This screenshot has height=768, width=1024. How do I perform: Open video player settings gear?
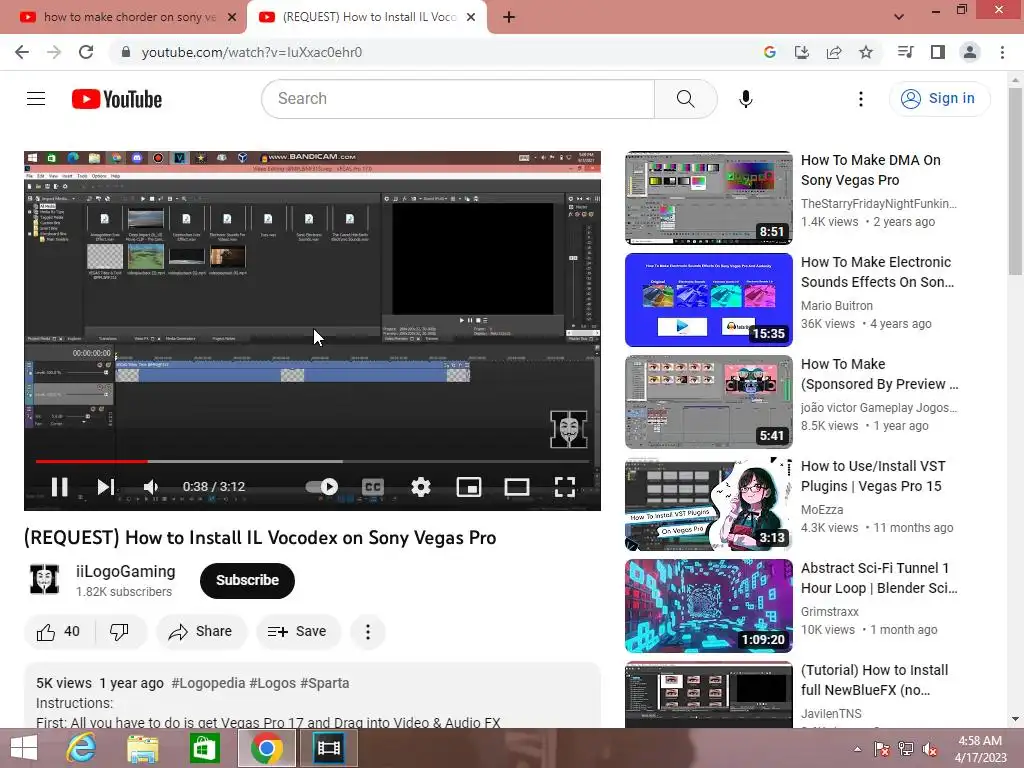coord(421,487)
